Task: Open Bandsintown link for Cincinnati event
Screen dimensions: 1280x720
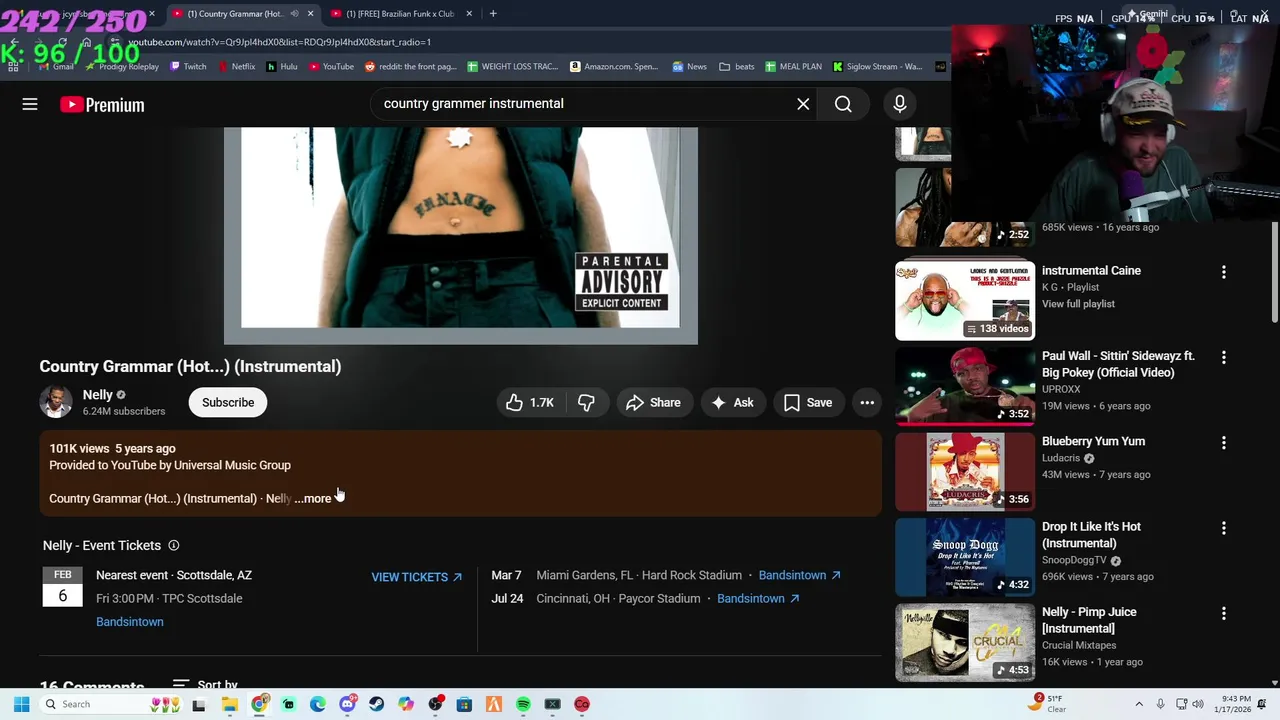Action: (x=758, y=598)
